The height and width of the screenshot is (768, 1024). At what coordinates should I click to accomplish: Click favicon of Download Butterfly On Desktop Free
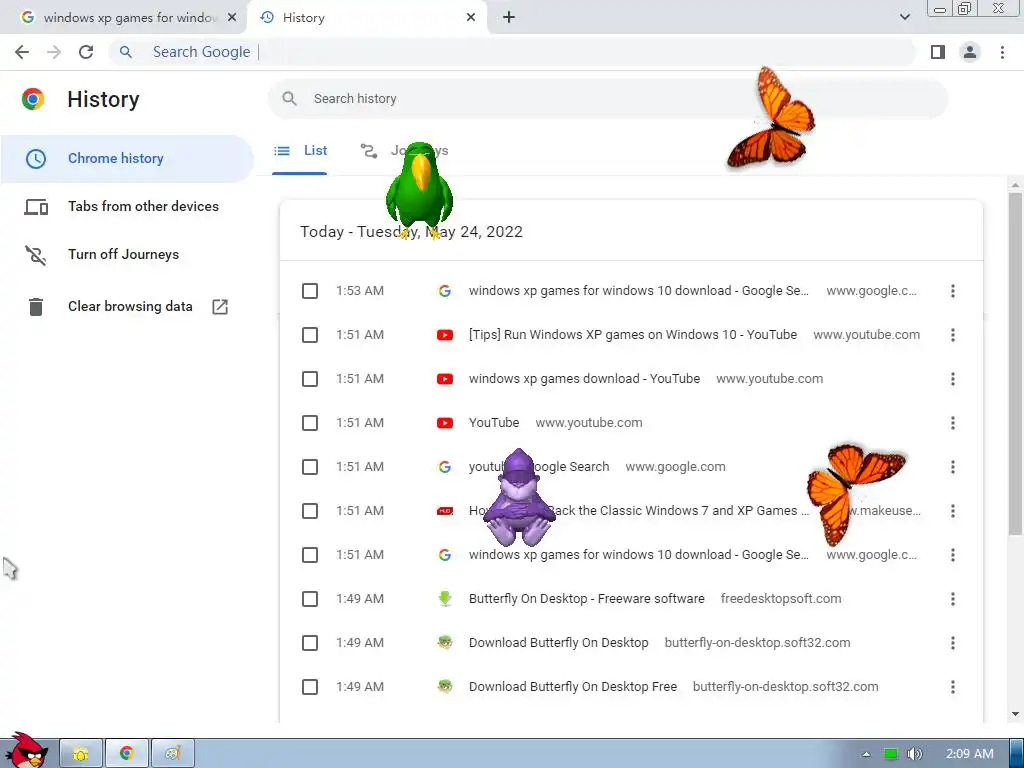445,687
